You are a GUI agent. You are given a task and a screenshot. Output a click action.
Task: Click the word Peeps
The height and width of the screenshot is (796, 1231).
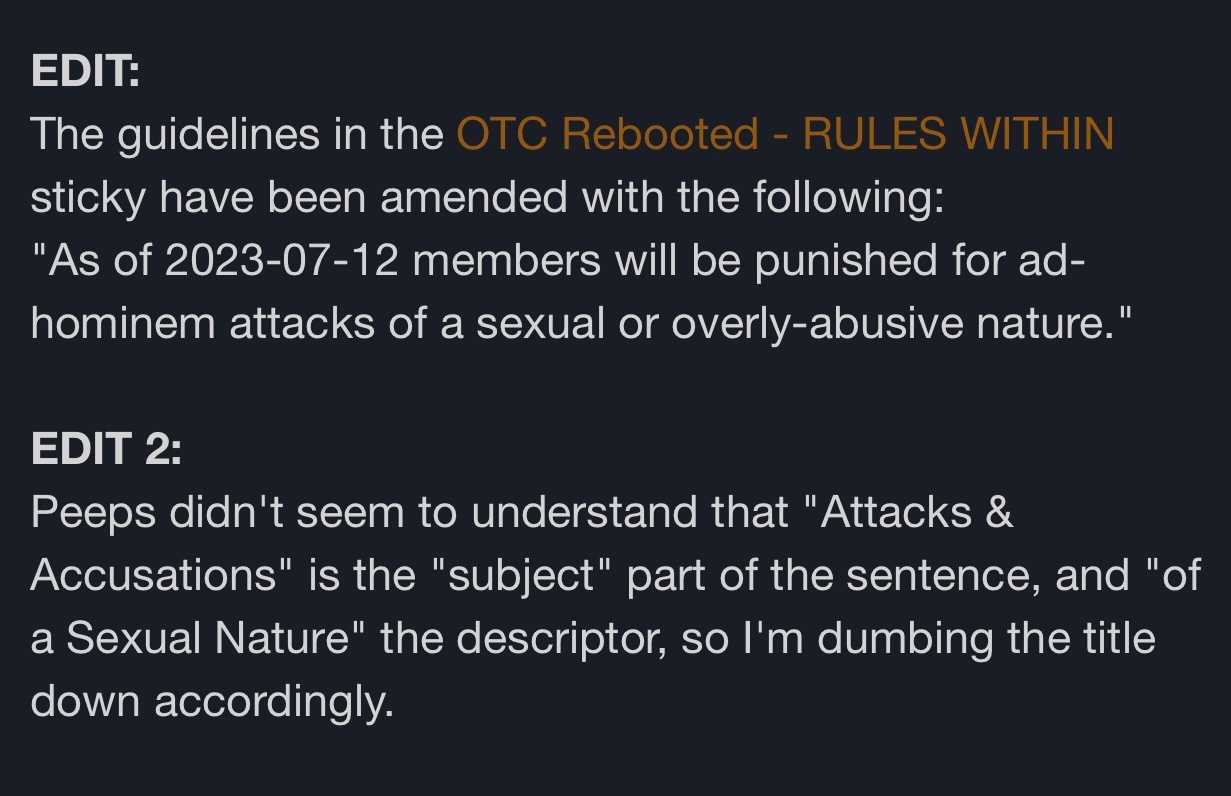point(94,513)
